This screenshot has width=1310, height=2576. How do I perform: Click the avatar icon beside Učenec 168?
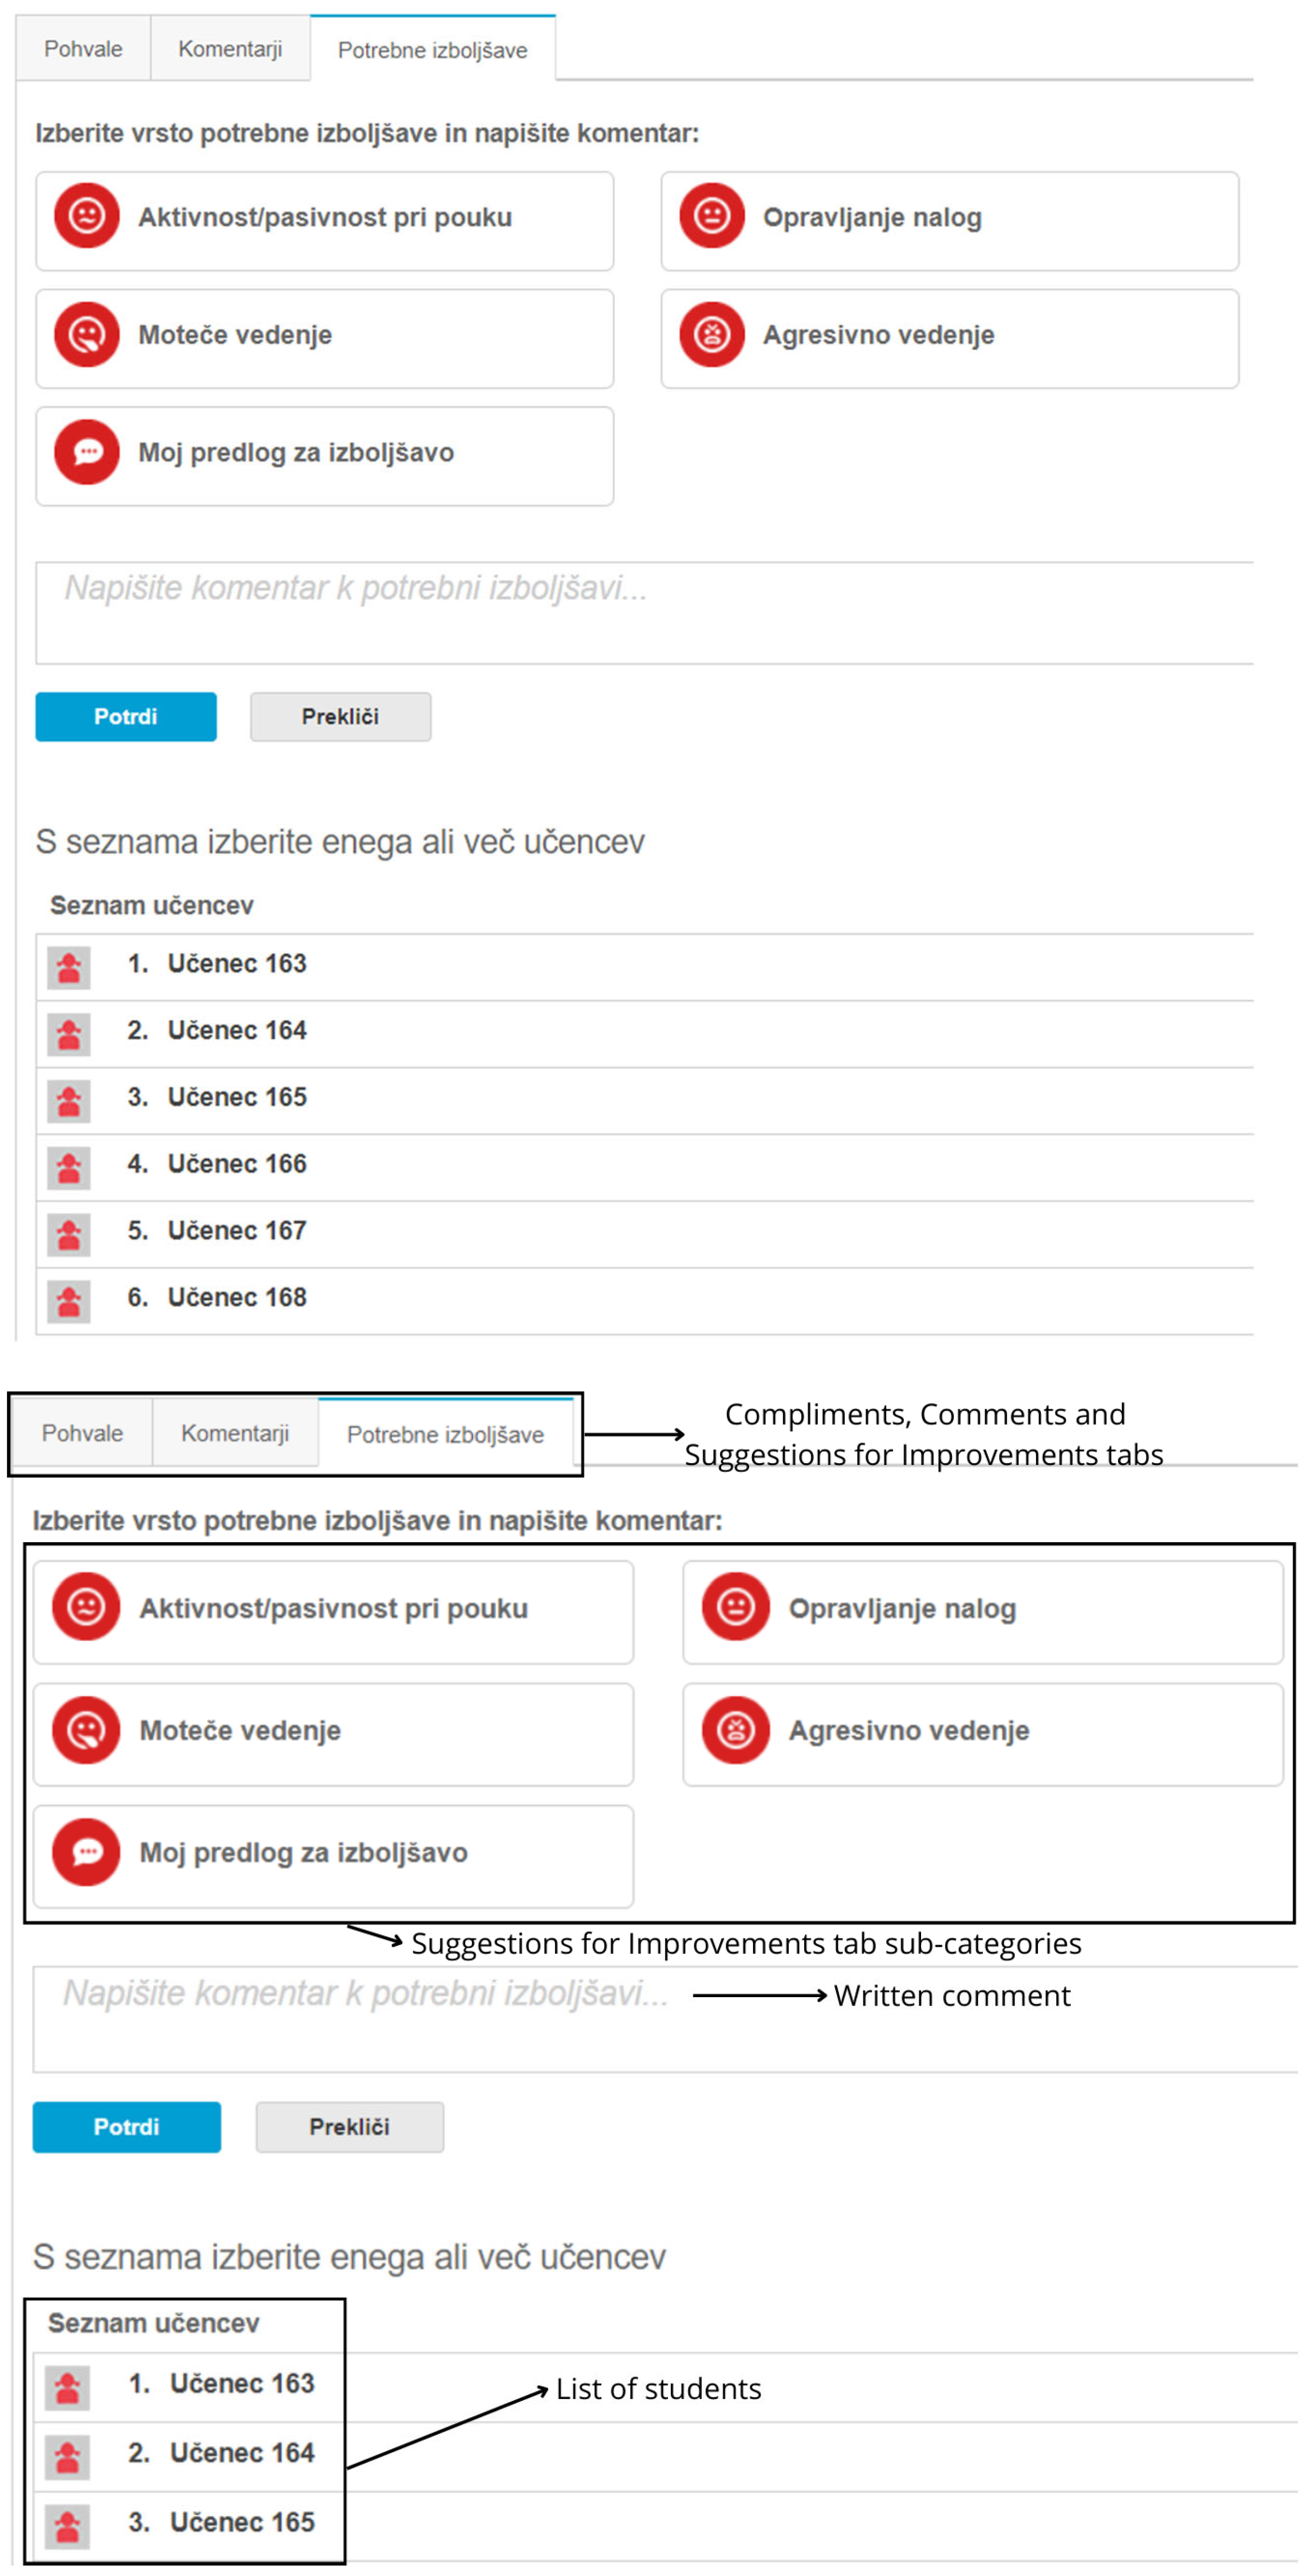69,1301
